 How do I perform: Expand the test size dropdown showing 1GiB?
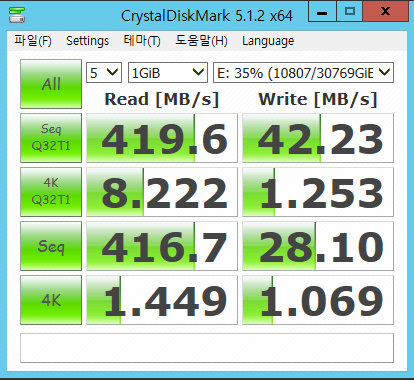point(168,72)
